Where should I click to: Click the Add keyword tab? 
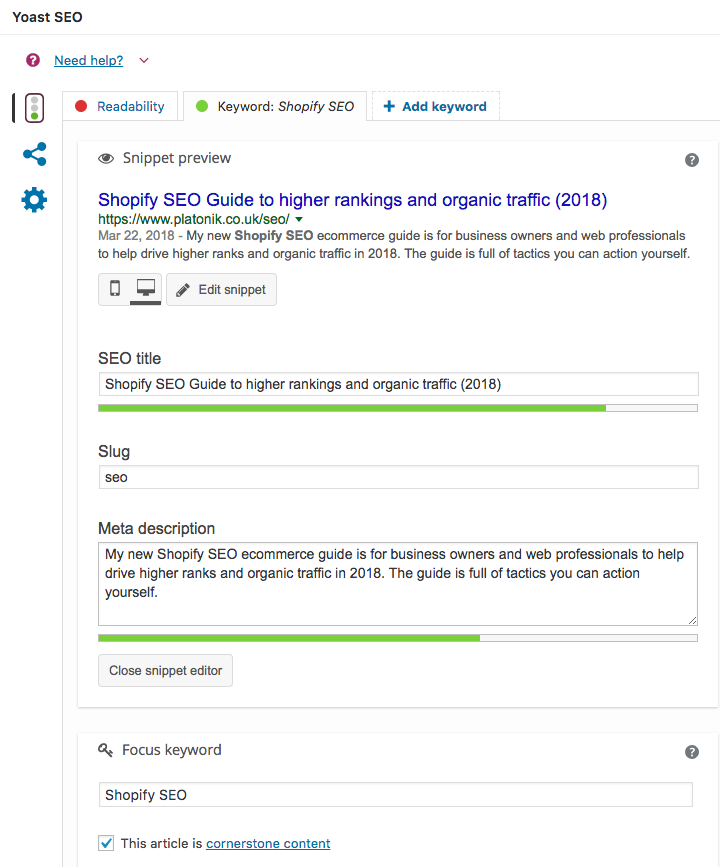pyautogui.click(x=435, y=106)
